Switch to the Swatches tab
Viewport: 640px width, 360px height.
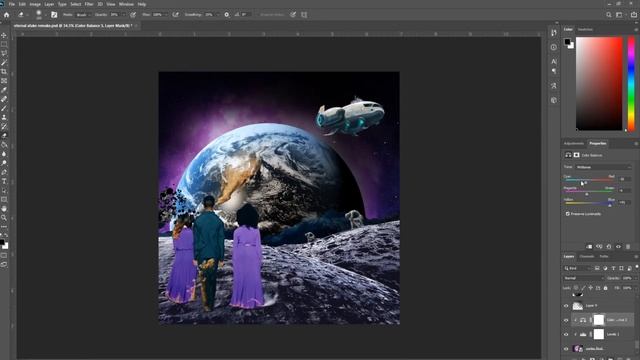point(585,29)
